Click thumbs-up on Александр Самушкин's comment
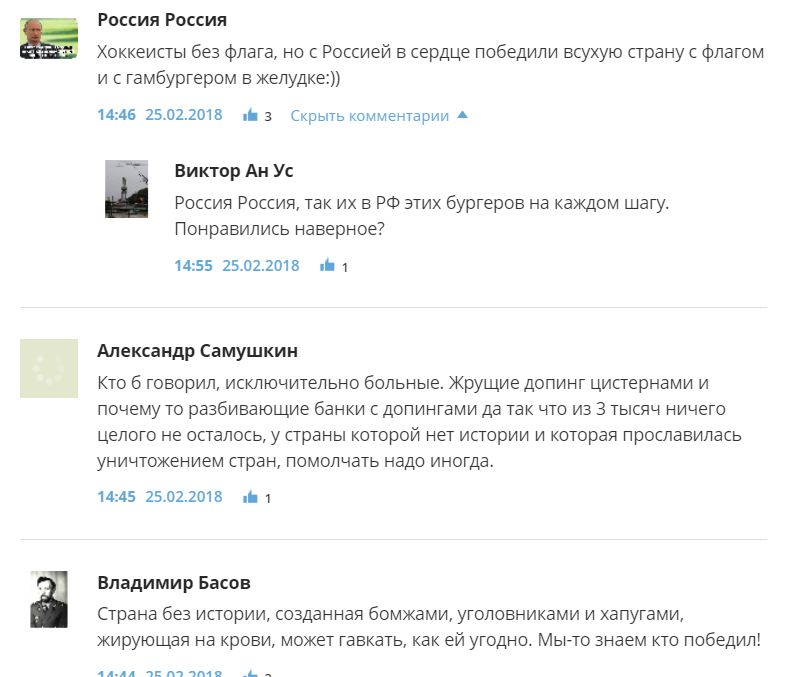Viewport: 793px width, 677px height. (x=250, y=497)
